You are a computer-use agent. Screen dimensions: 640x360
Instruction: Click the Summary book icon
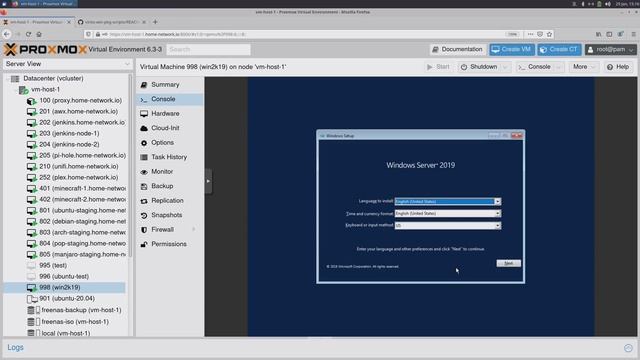click(144, 85)
